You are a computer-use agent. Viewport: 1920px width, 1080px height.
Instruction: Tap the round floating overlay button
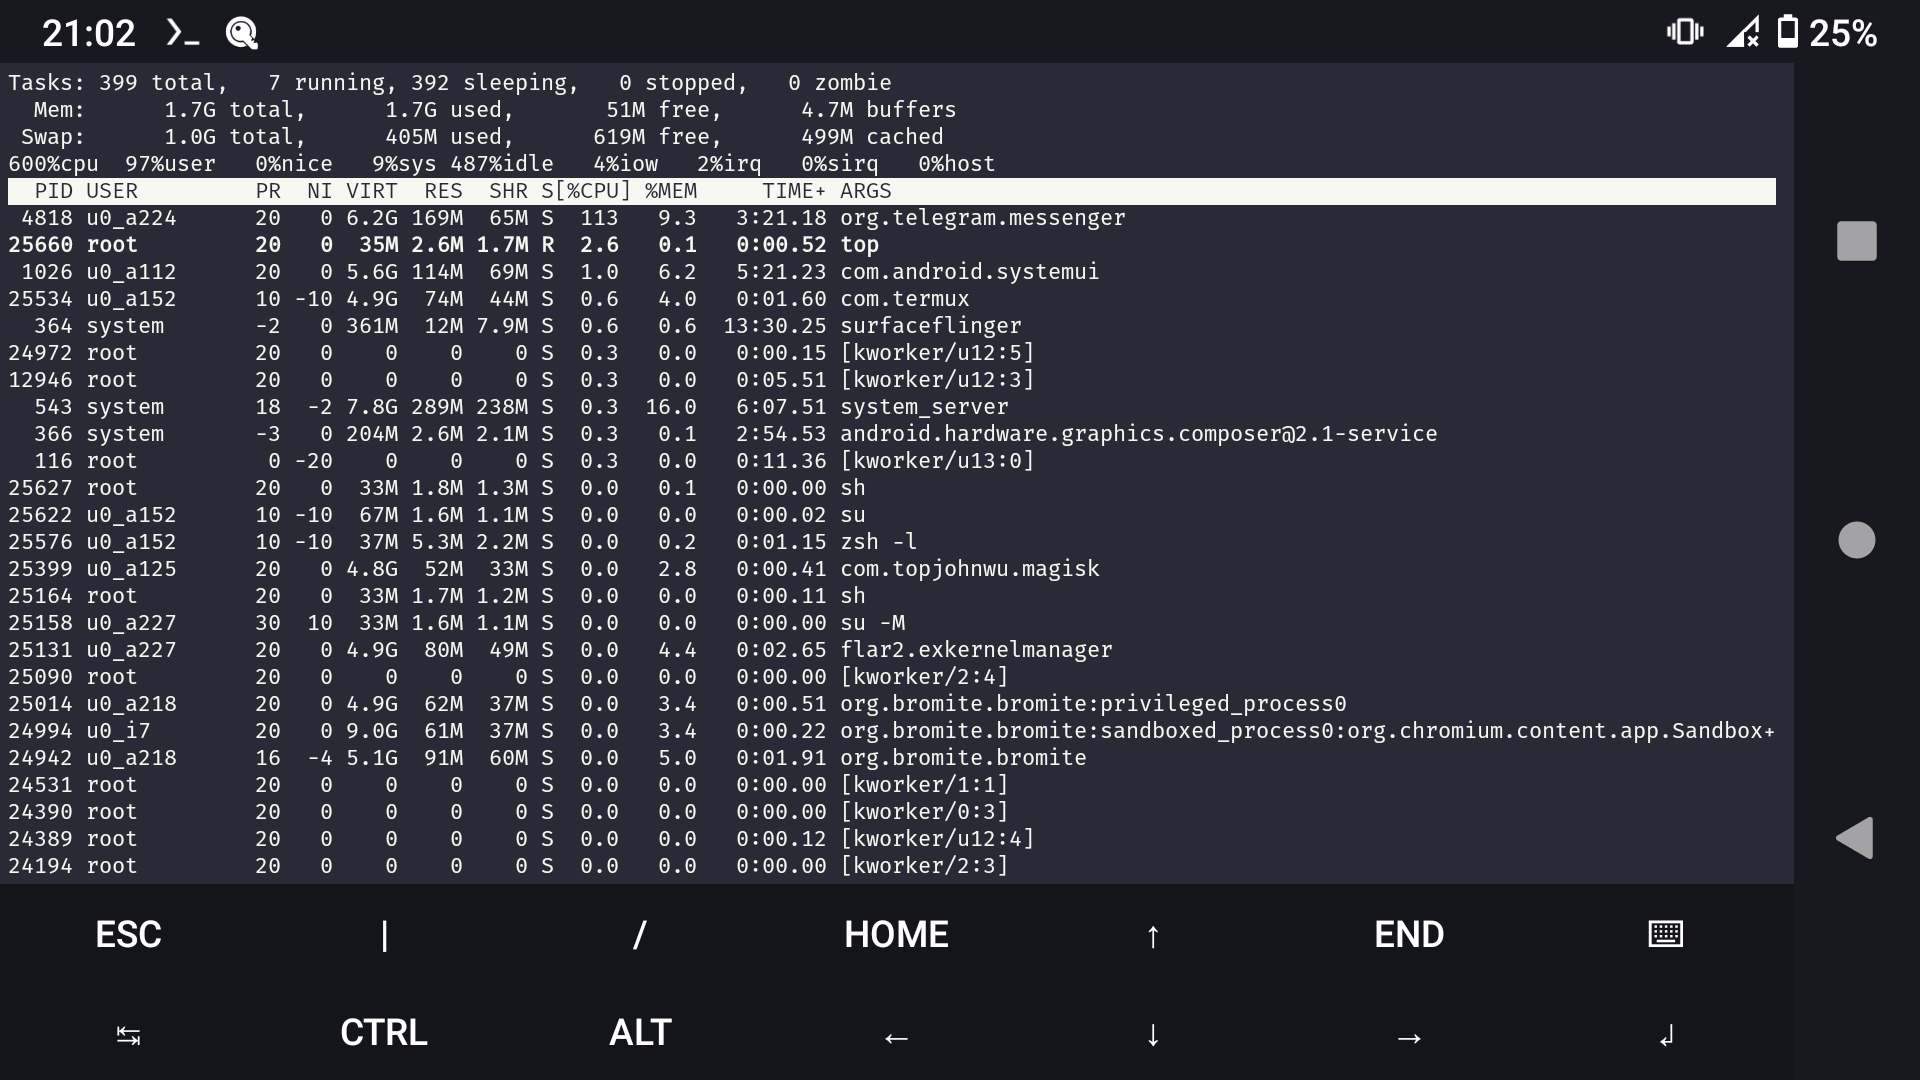pyautogui.click(x=1856, y=539)
